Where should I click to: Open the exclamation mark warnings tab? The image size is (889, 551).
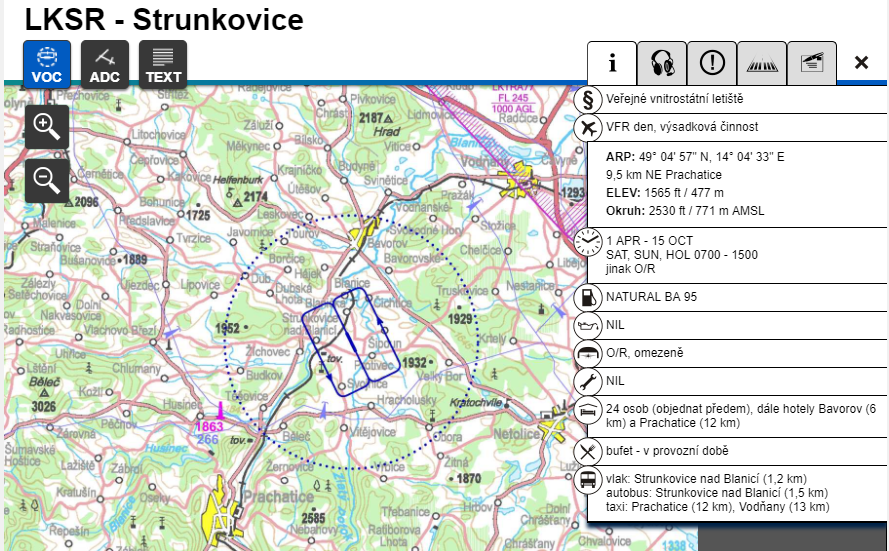[x=712, y=63]
